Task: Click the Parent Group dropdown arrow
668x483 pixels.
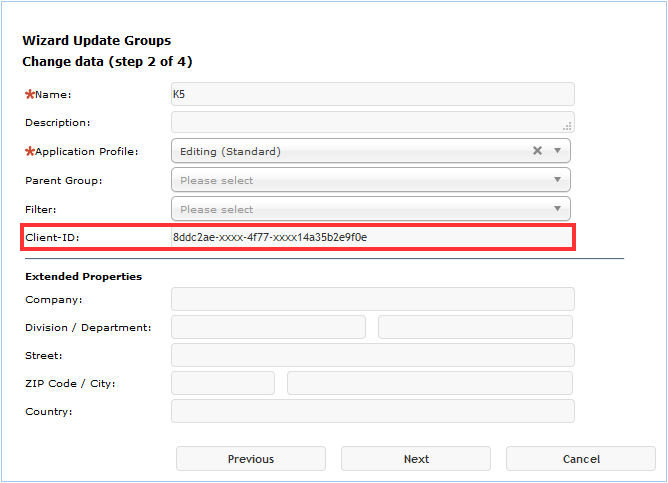Action: pyautogui.click(x=557, y=180)
